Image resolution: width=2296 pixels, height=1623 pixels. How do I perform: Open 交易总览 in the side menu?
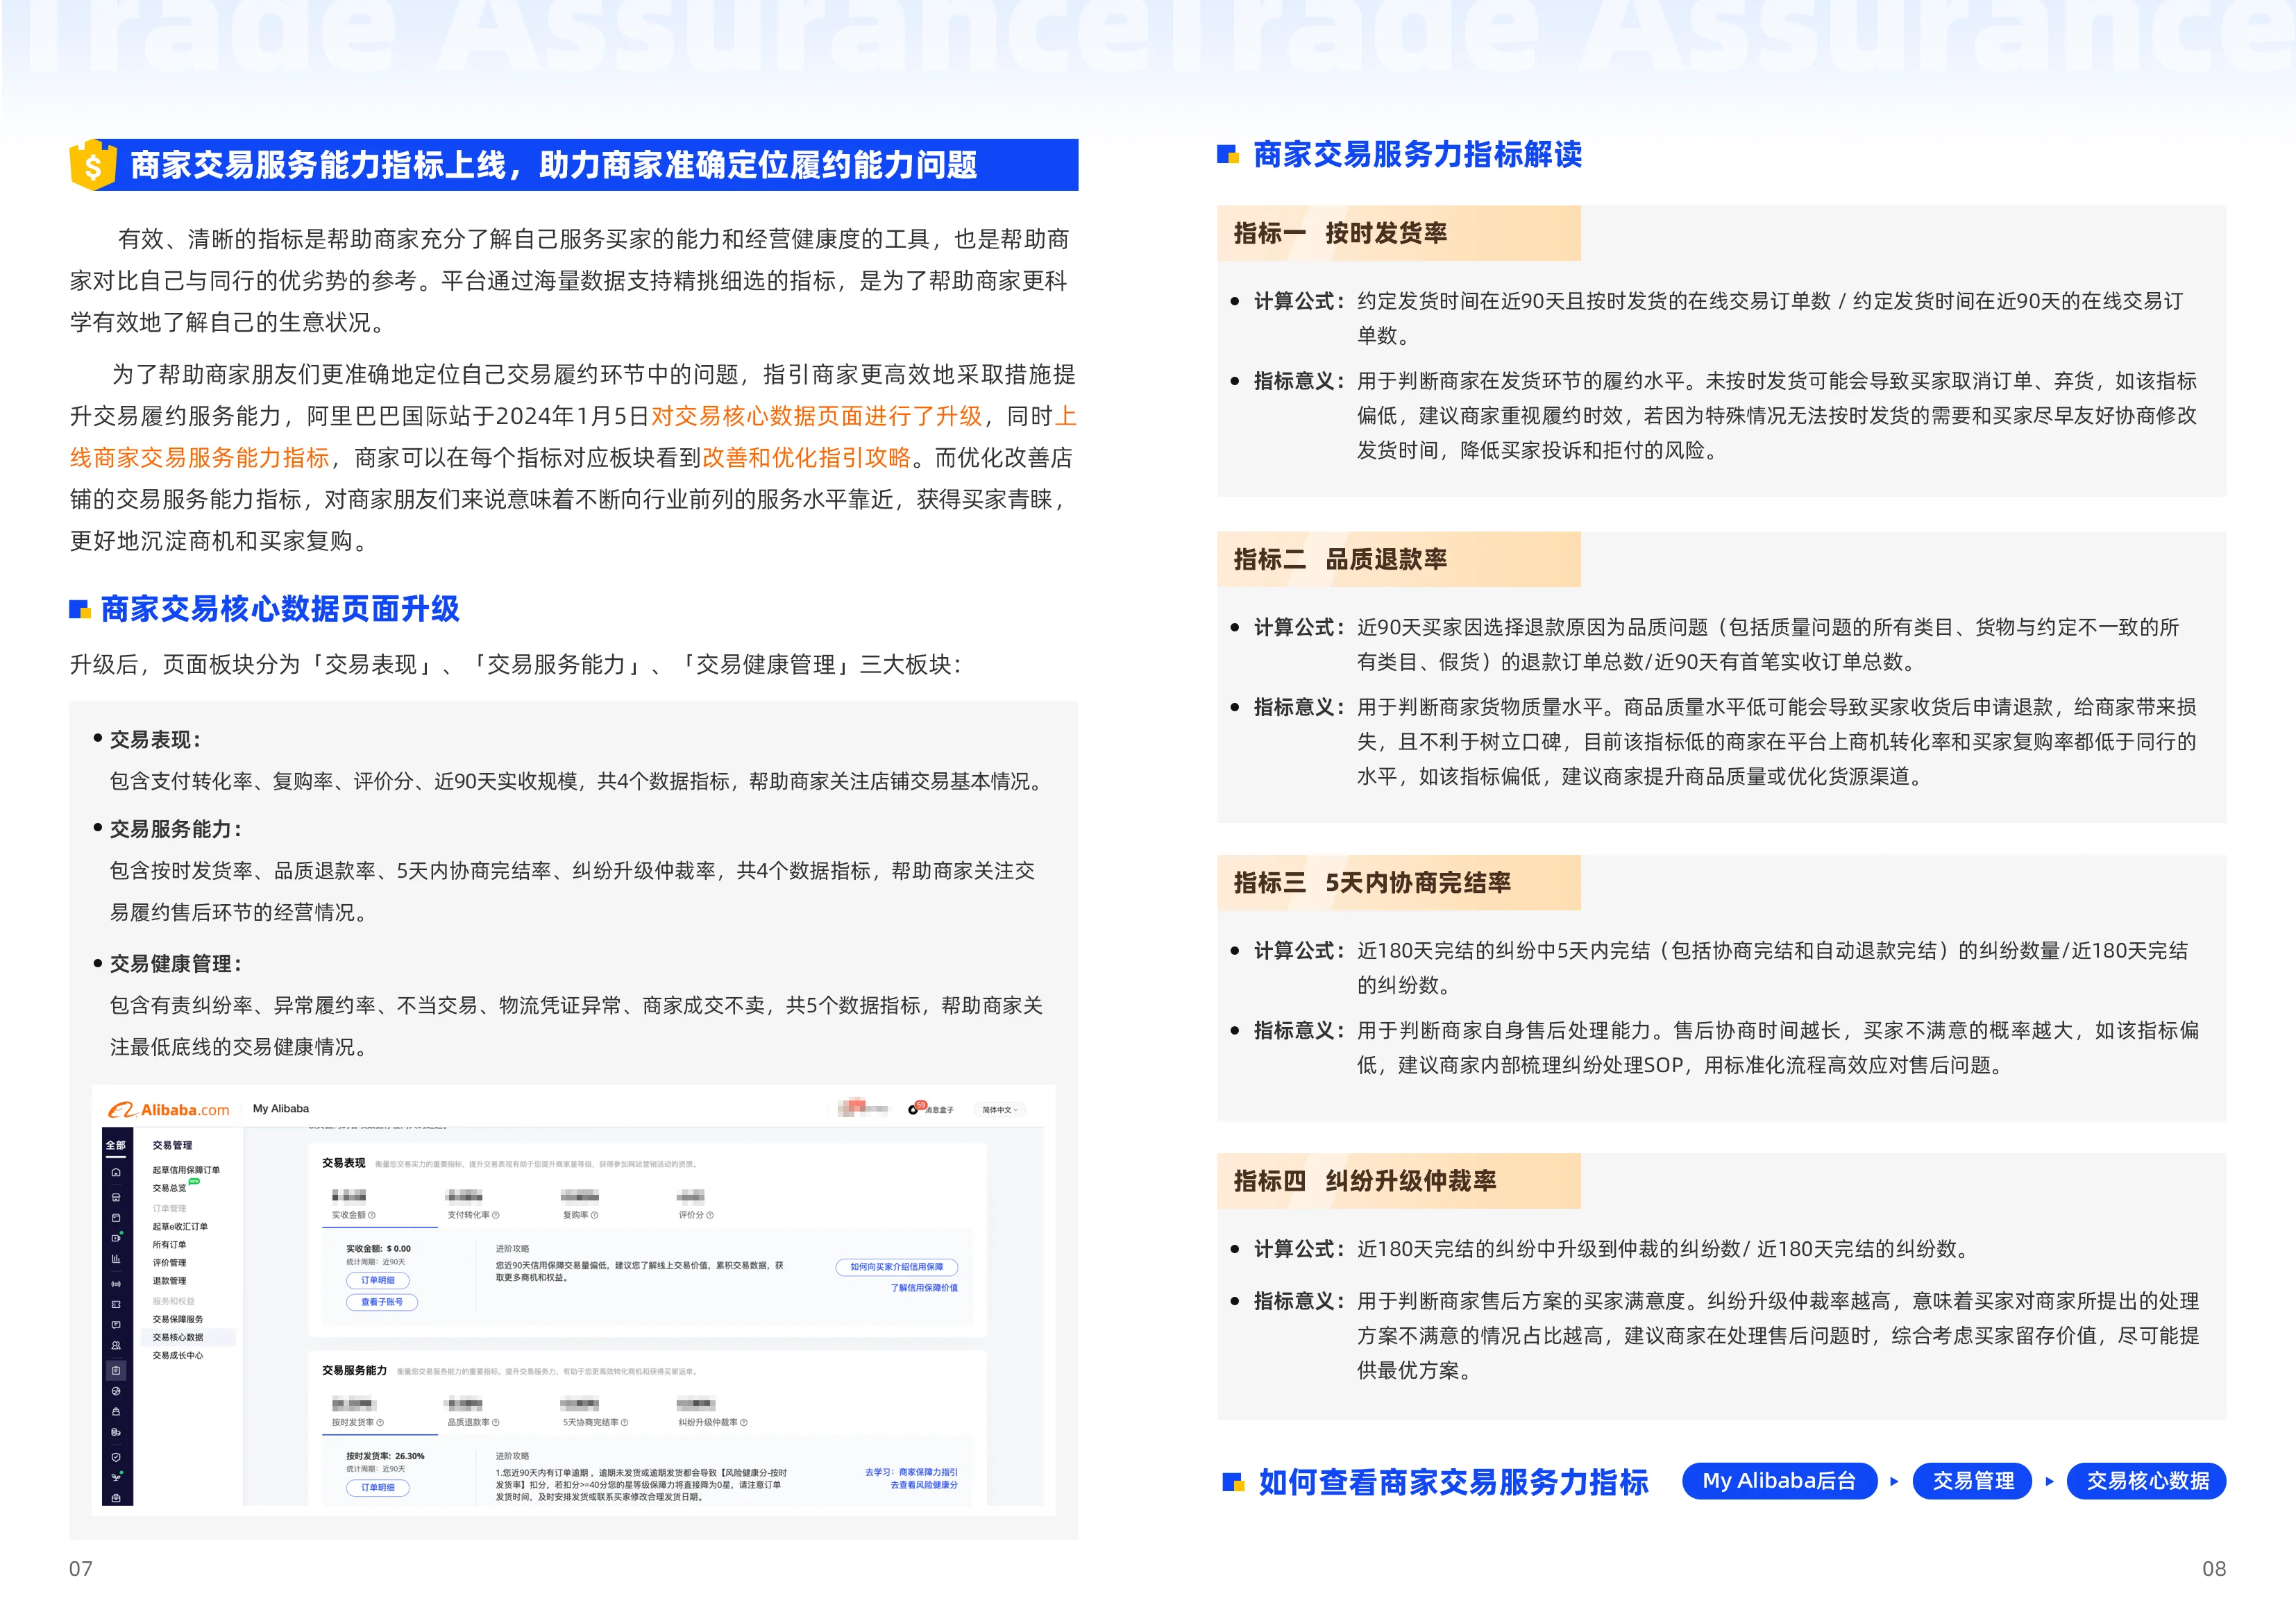169,1188
